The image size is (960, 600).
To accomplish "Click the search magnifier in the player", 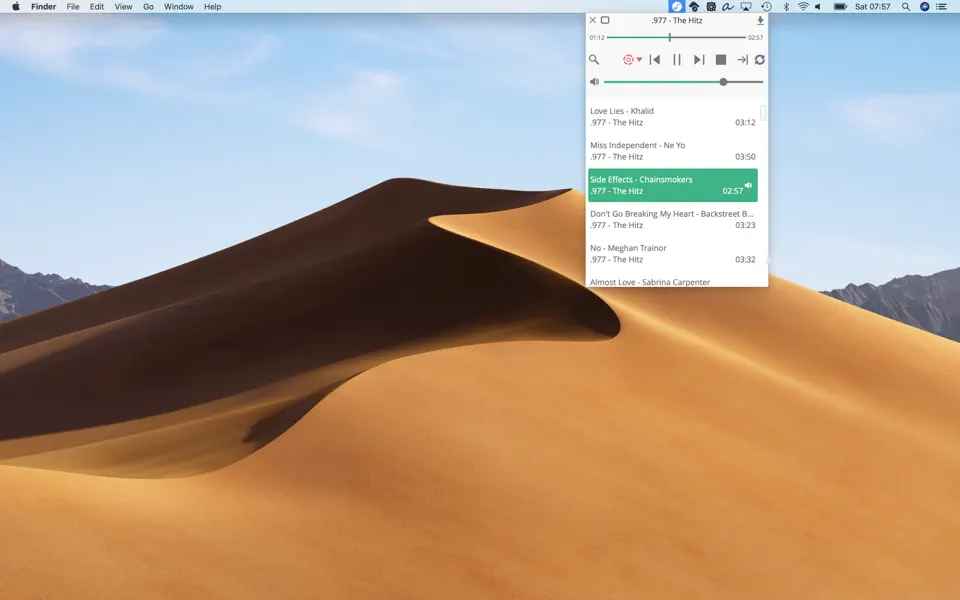I will pyautogui.click(x=594, y=60).
